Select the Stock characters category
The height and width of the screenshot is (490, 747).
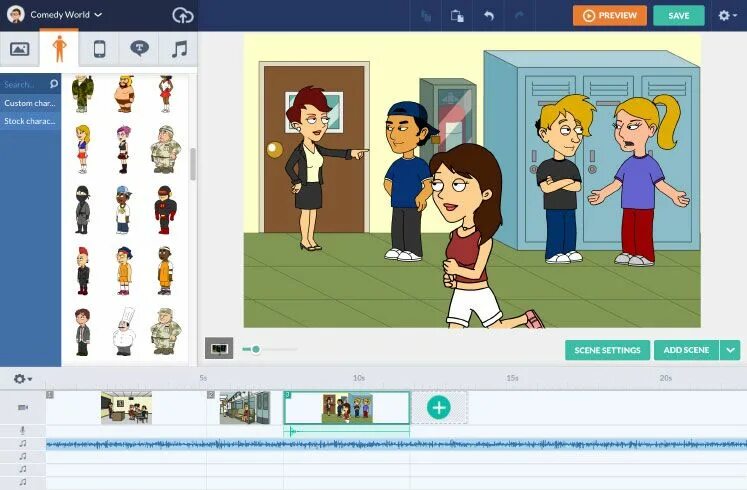[30, 121]
